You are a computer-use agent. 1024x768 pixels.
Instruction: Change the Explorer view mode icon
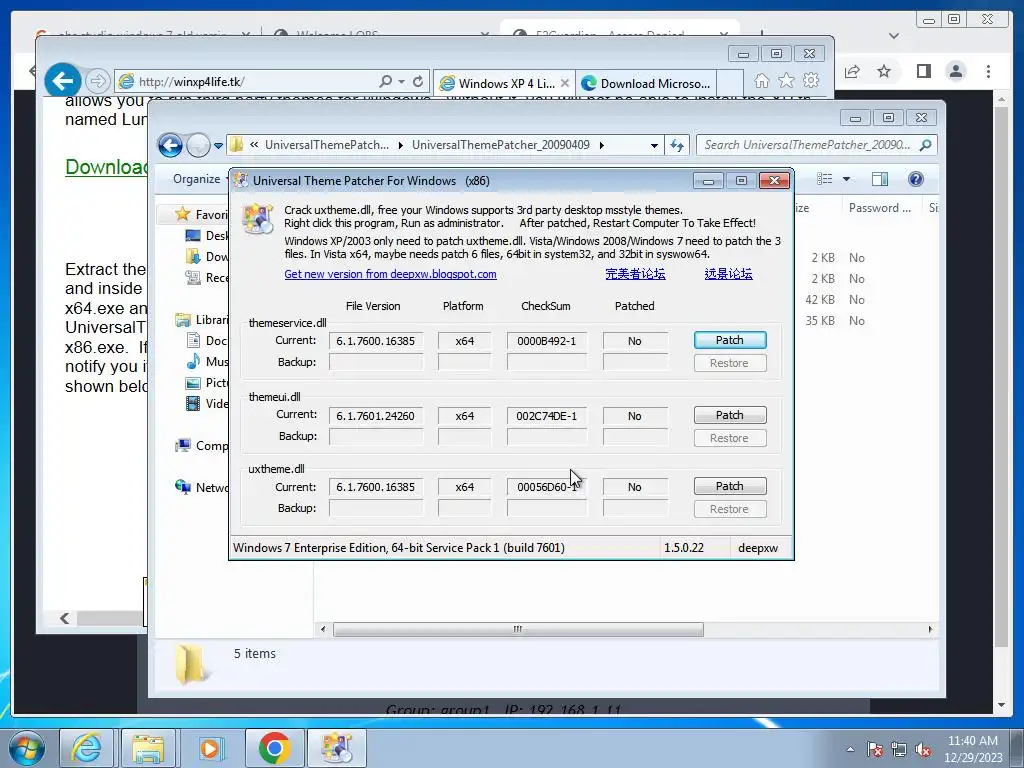tap(825, 179)
